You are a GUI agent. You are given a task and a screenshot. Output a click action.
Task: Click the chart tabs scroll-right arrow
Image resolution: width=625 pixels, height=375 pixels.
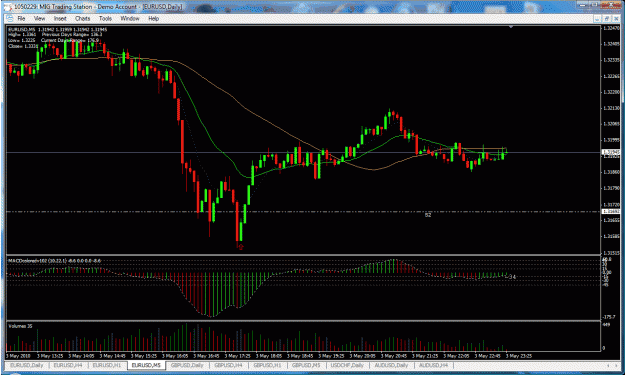click(615, 365)
